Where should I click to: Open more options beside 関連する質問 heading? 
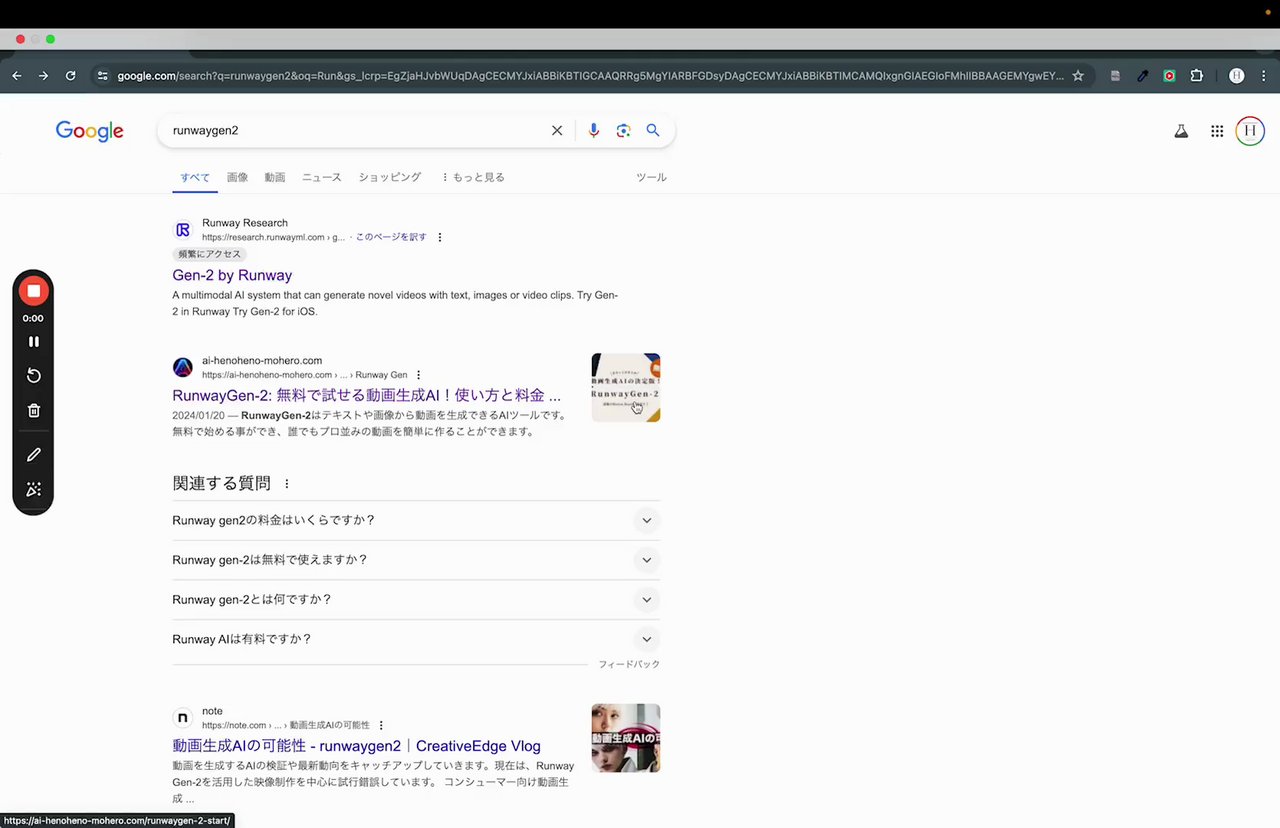tap(287, 484)
